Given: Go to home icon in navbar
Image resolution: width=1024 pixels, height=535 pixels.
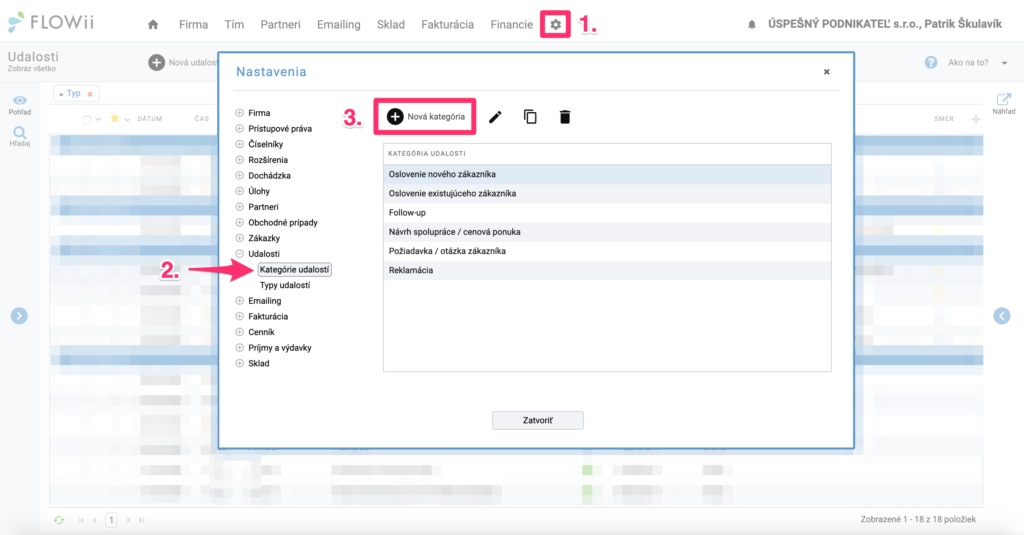Looking at the screenshot, I should 153,24.
